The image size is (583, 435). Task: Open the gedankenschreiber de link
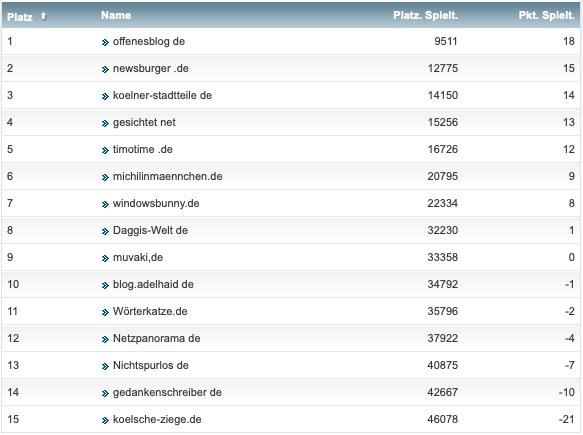[167, 392]
